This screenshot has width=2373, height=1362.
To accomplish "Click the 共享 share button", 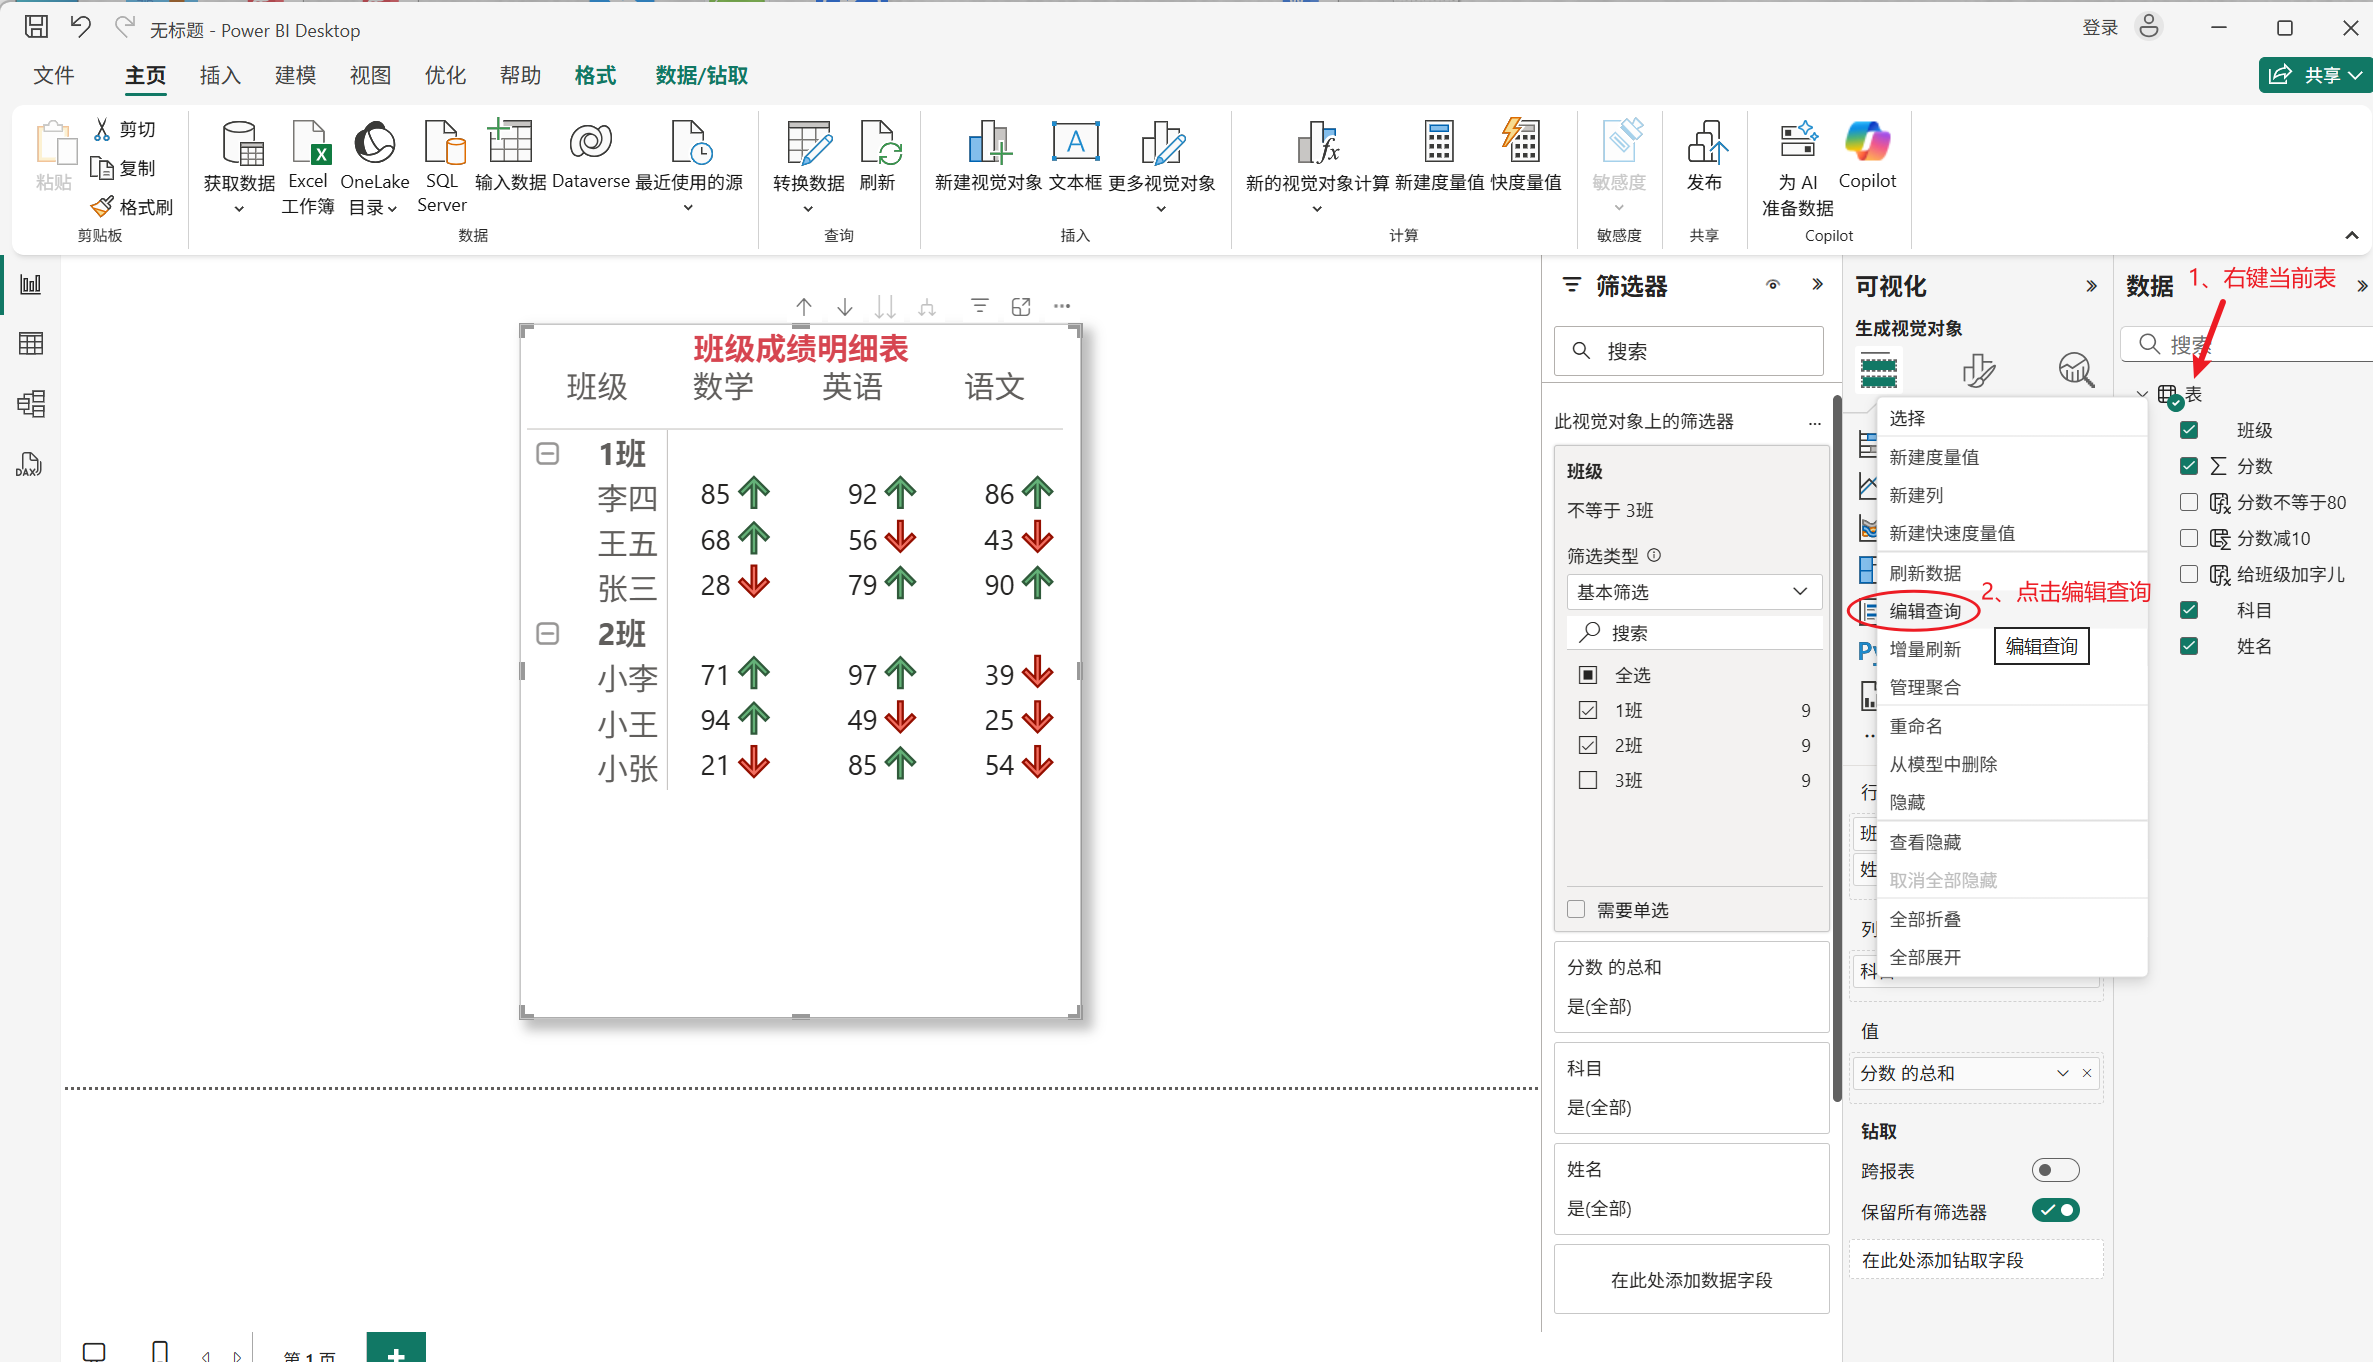I will (x=2311, y=75).
